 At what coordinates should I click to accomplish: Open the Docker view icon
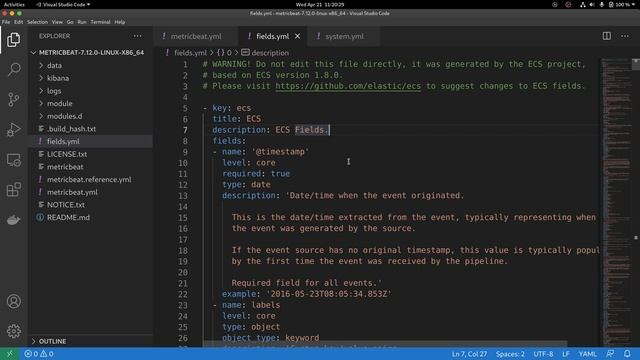click(13, 220)
